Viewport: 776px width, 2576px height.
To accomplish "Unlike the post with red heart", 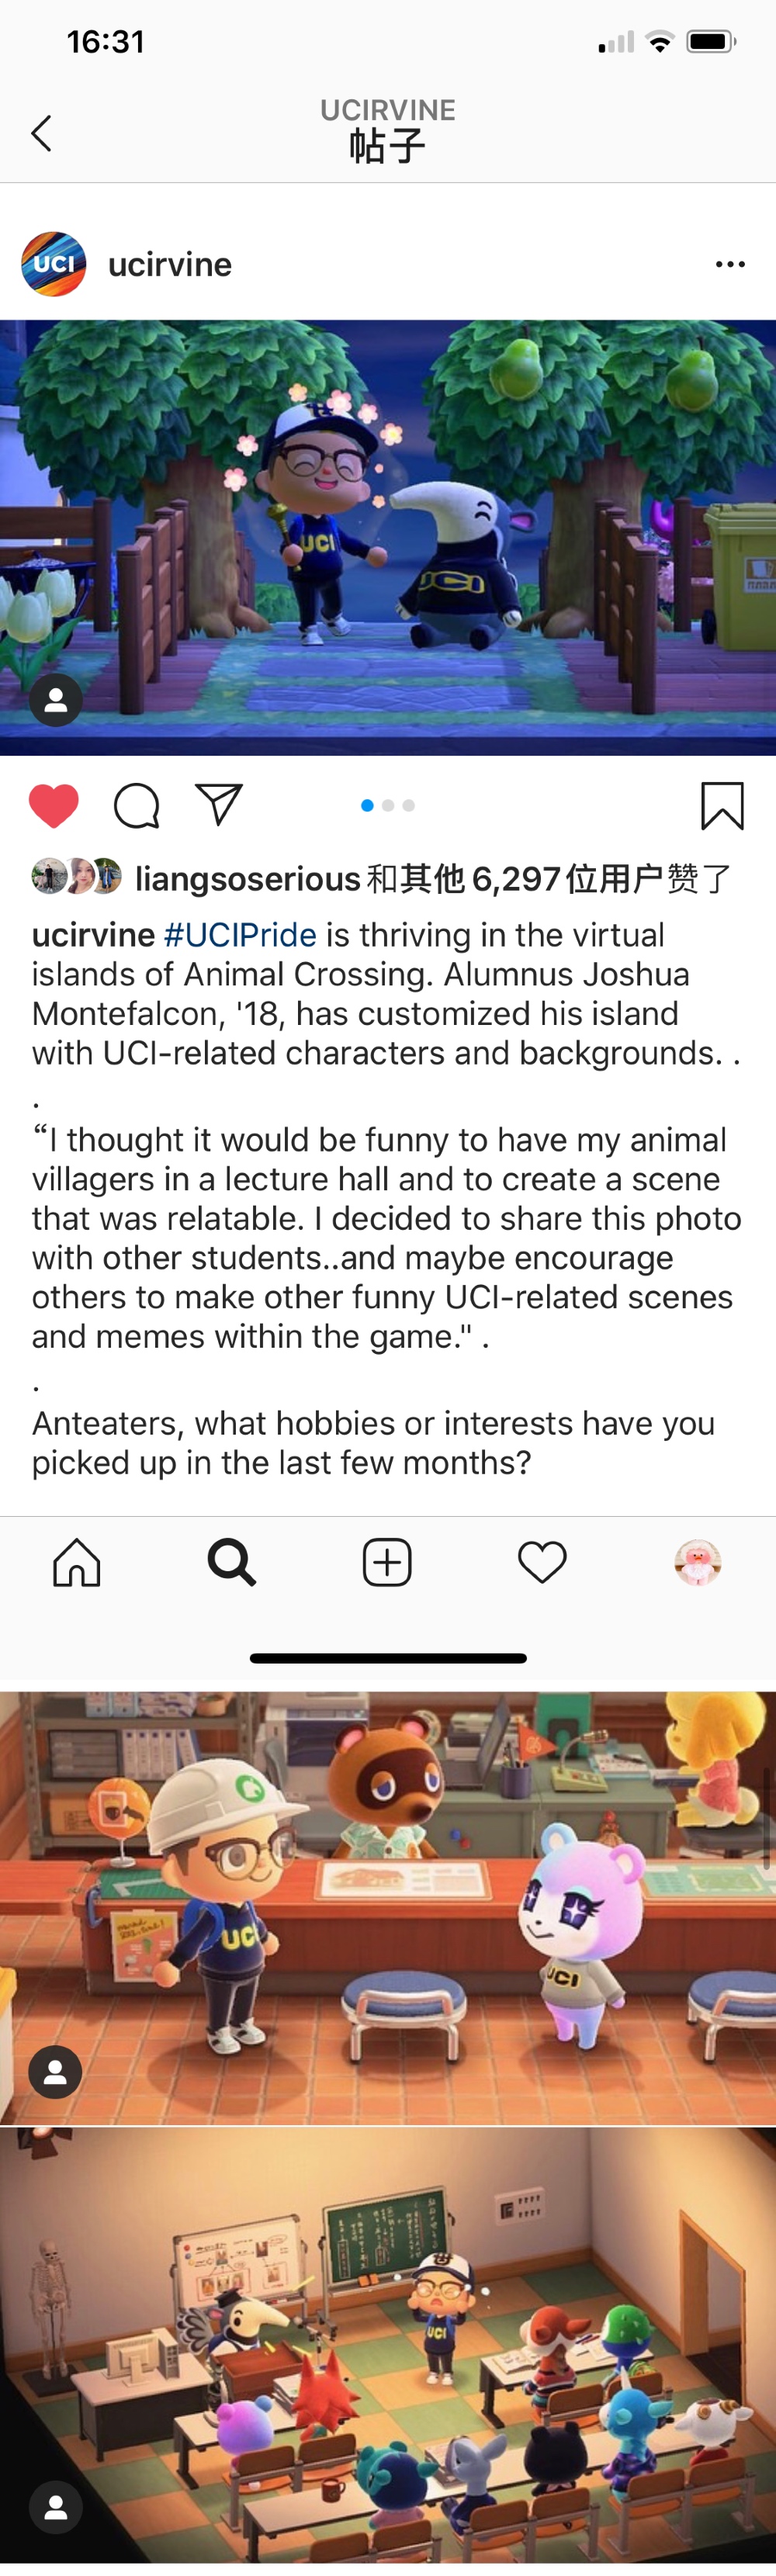I will [54, 806].
